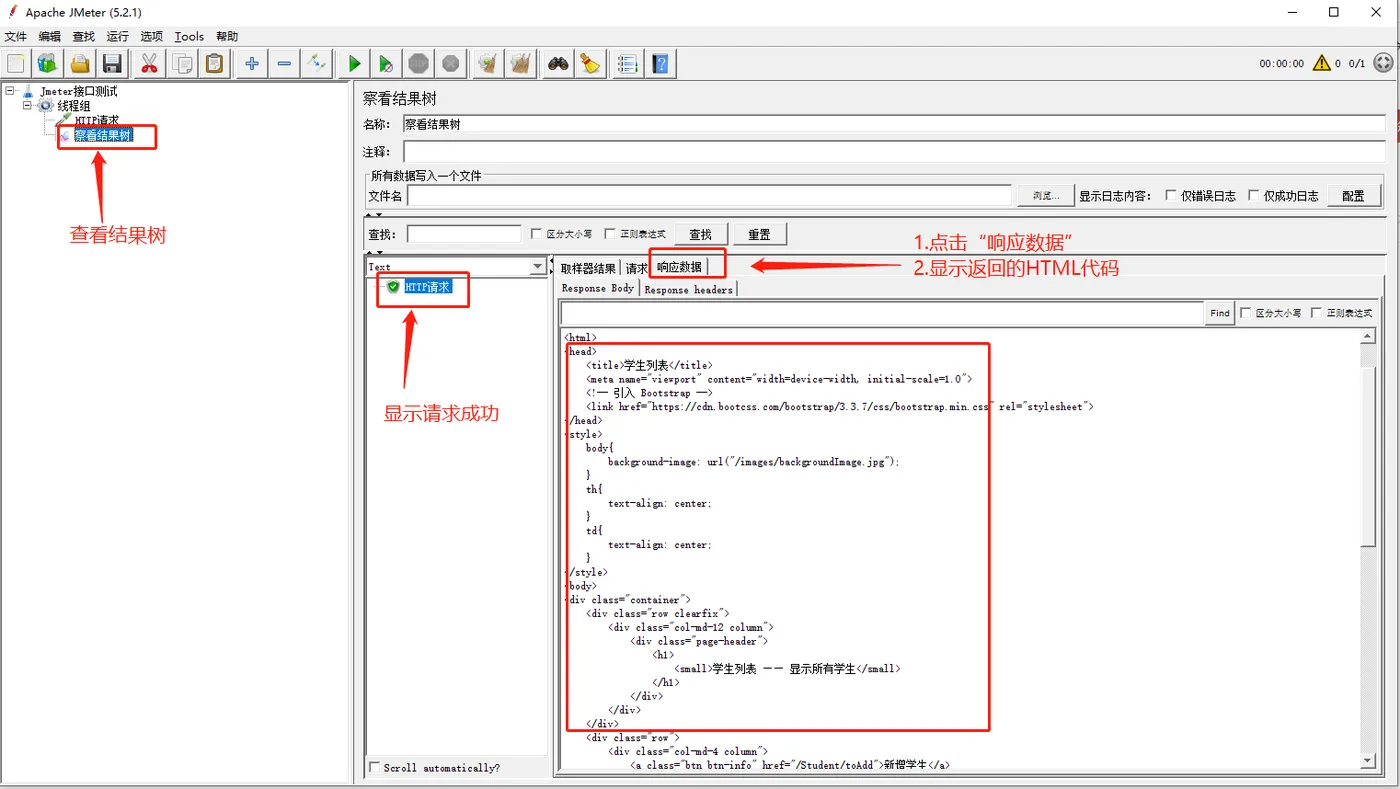
Task: Collapse all nodes with minus icon
Action: 284,64
